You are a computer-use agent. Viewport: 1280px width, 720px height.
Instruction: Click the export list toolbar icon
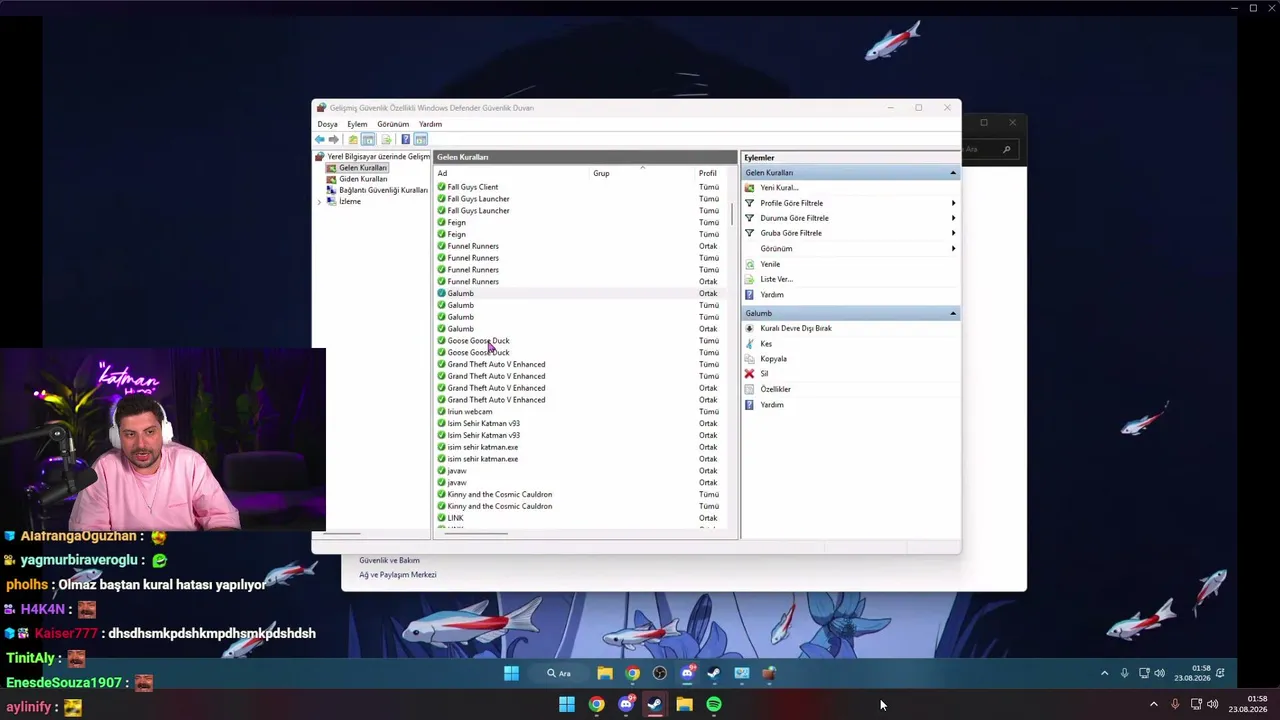386,139
